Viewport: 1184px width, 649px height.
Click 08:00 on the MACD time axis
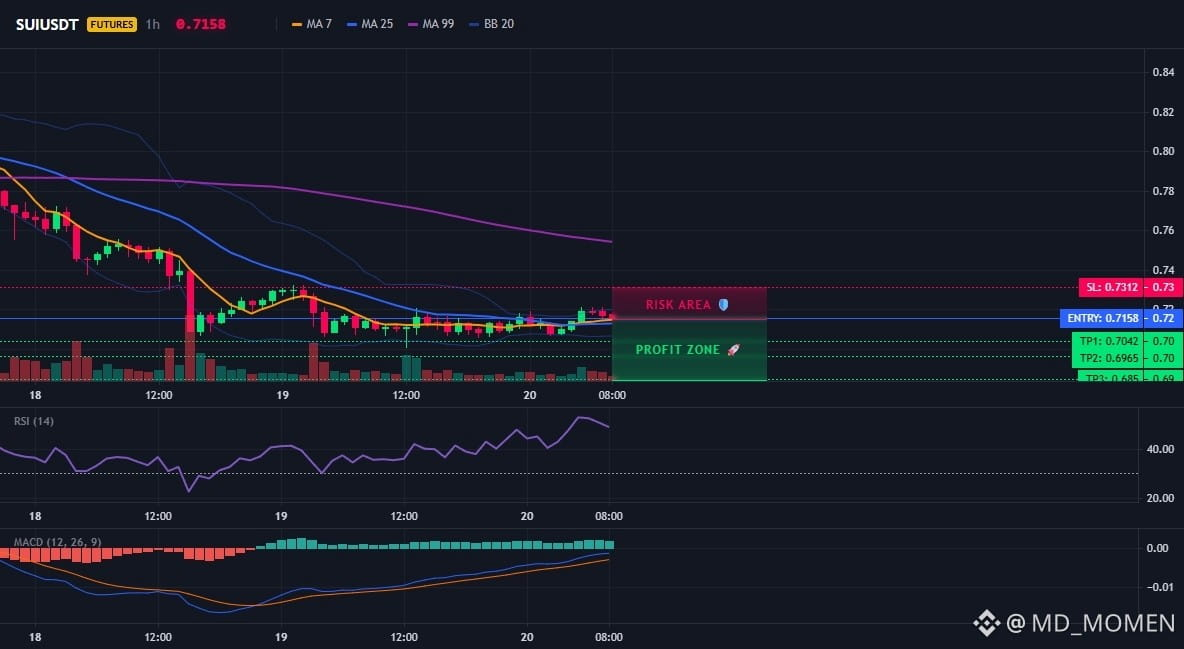pos(609,637)
